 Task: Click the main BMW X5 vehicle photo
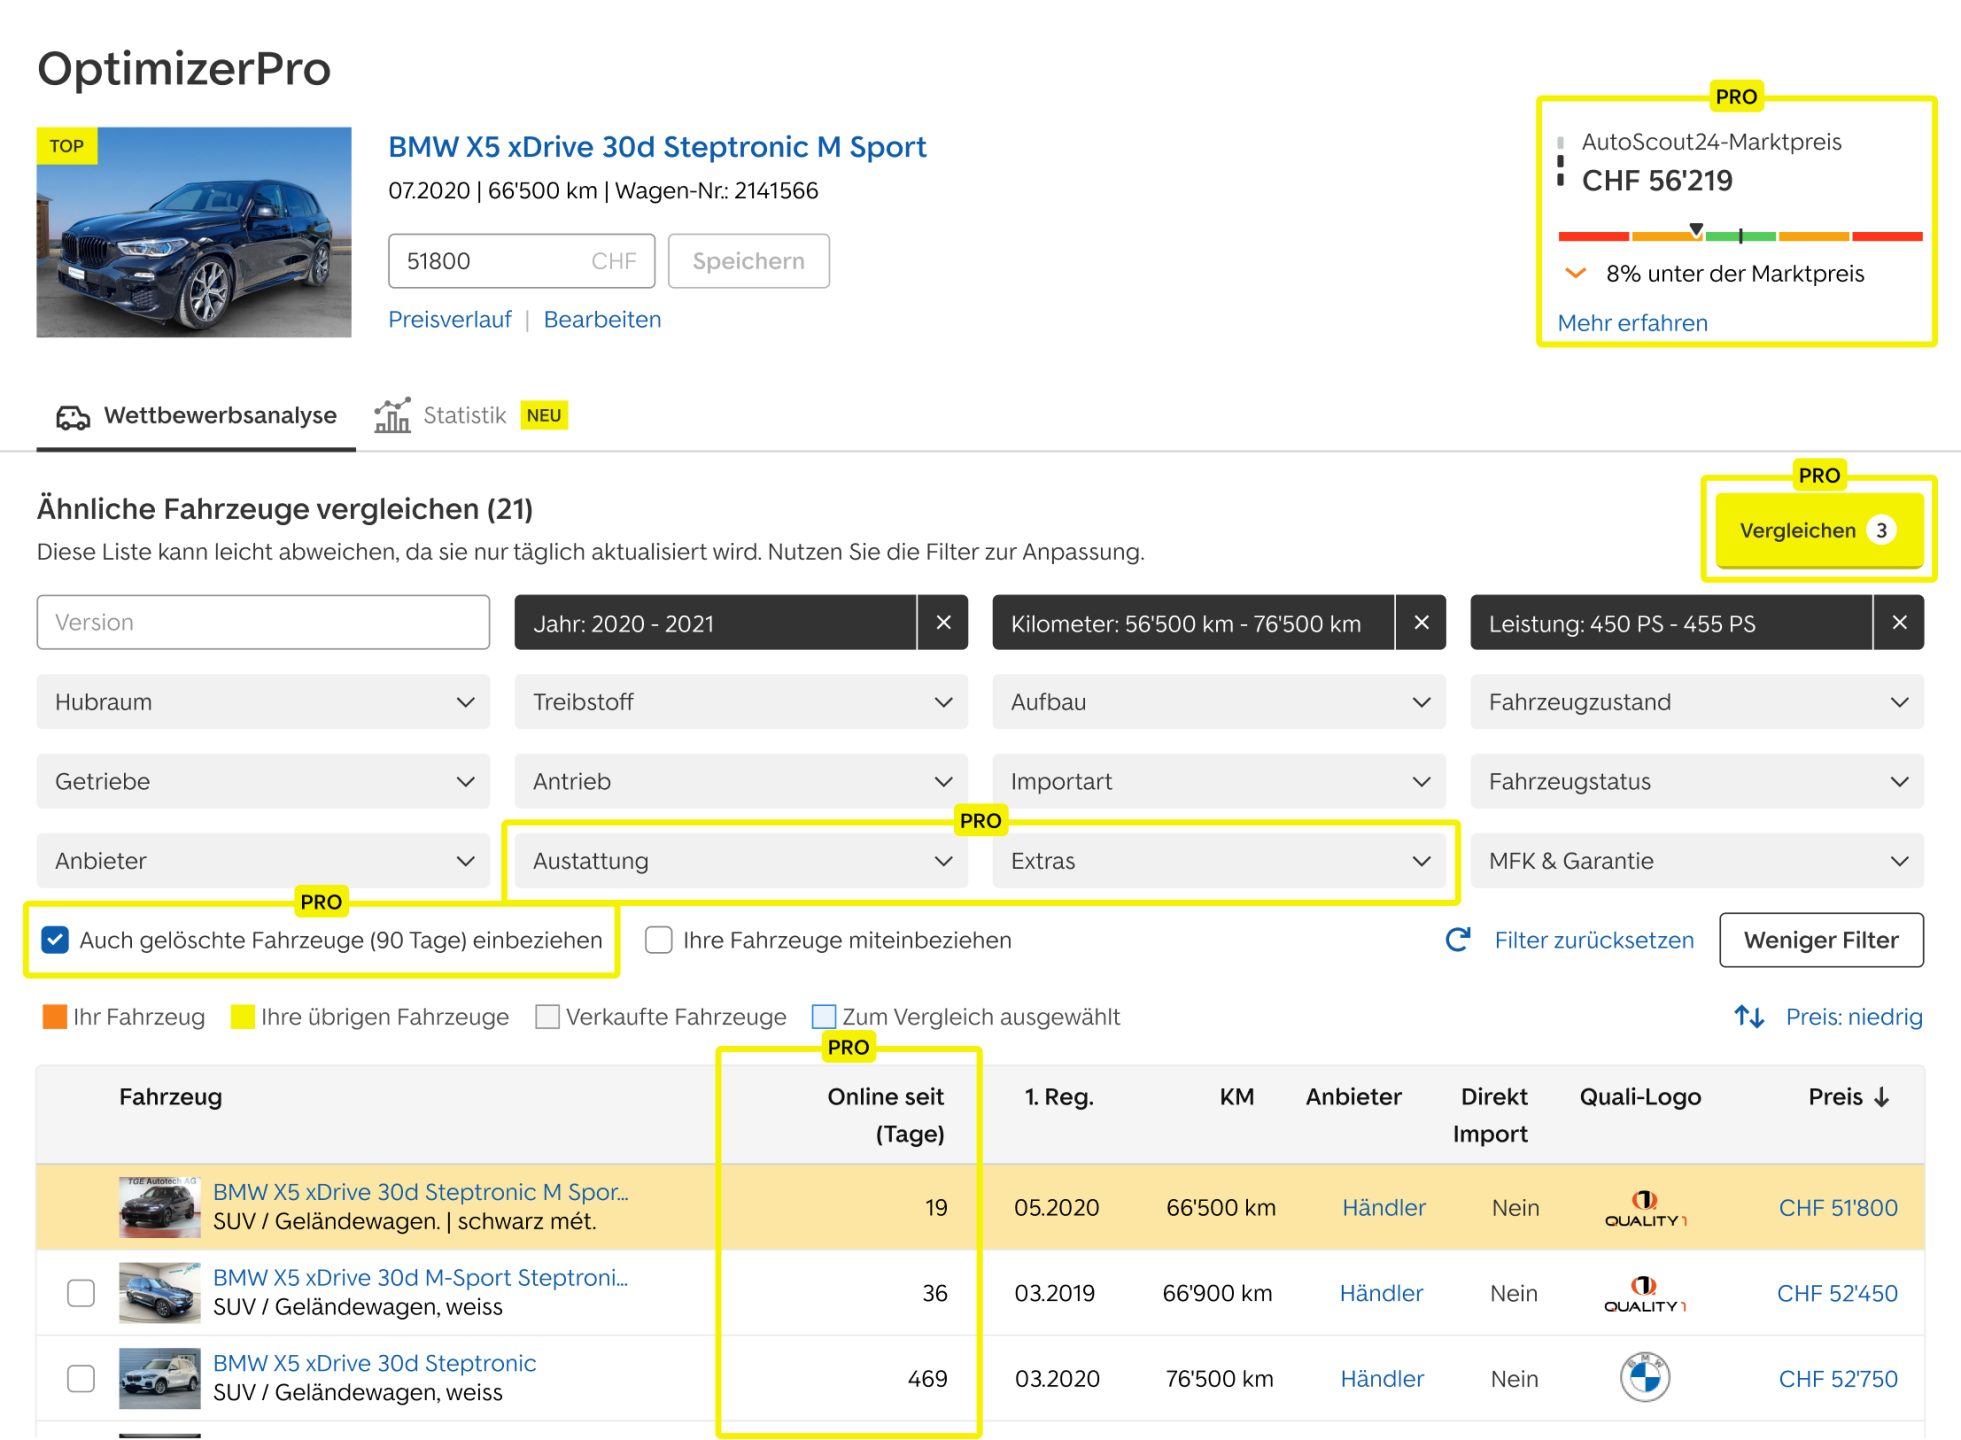(194, 232)
